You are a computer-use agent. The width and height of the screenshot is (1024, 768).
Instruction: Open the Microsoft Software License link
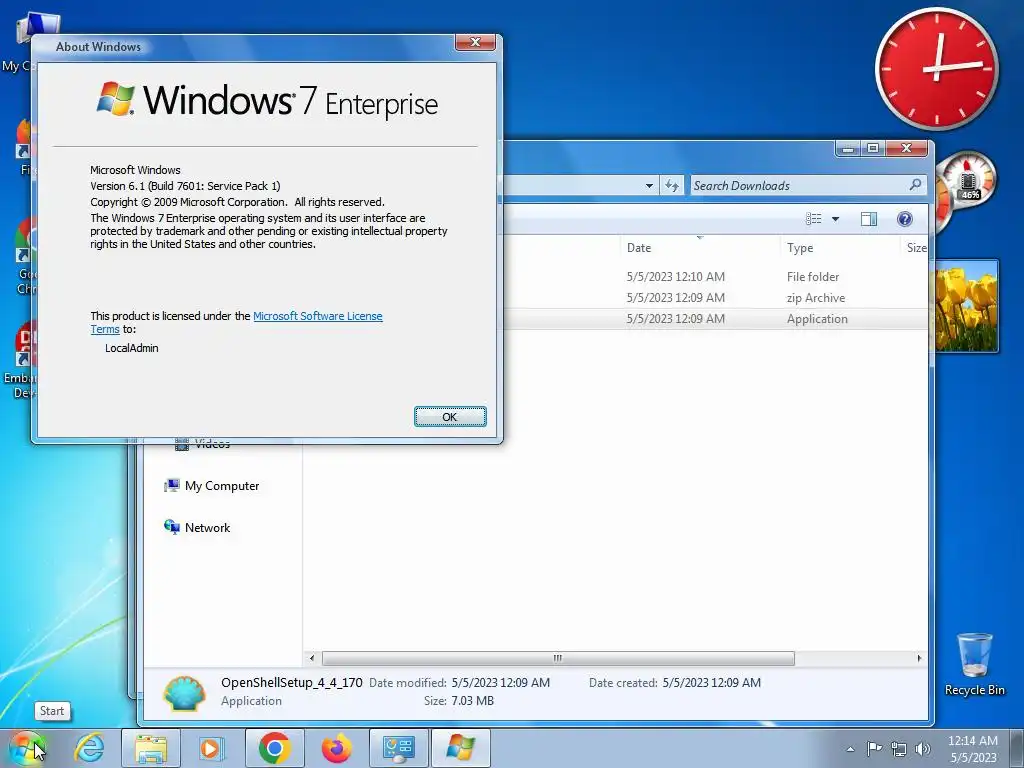click(x=317, y=316)
